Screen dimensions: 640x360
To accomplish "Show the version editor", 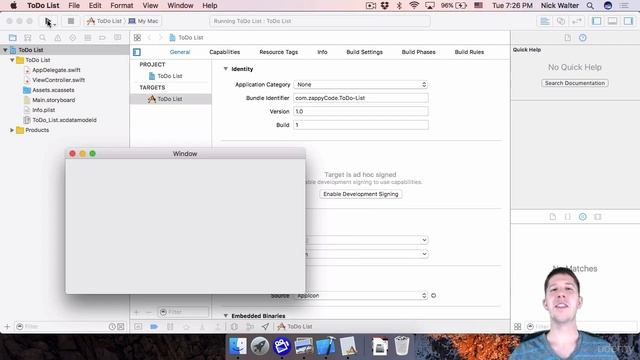I will click(x=577, y=21).
